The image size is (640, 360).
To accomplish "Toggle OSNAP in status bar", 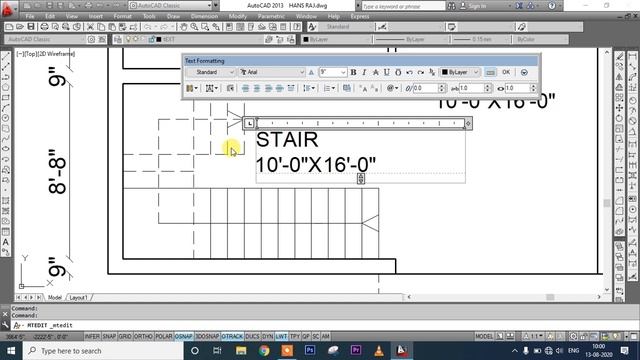I will pos(184,336).
